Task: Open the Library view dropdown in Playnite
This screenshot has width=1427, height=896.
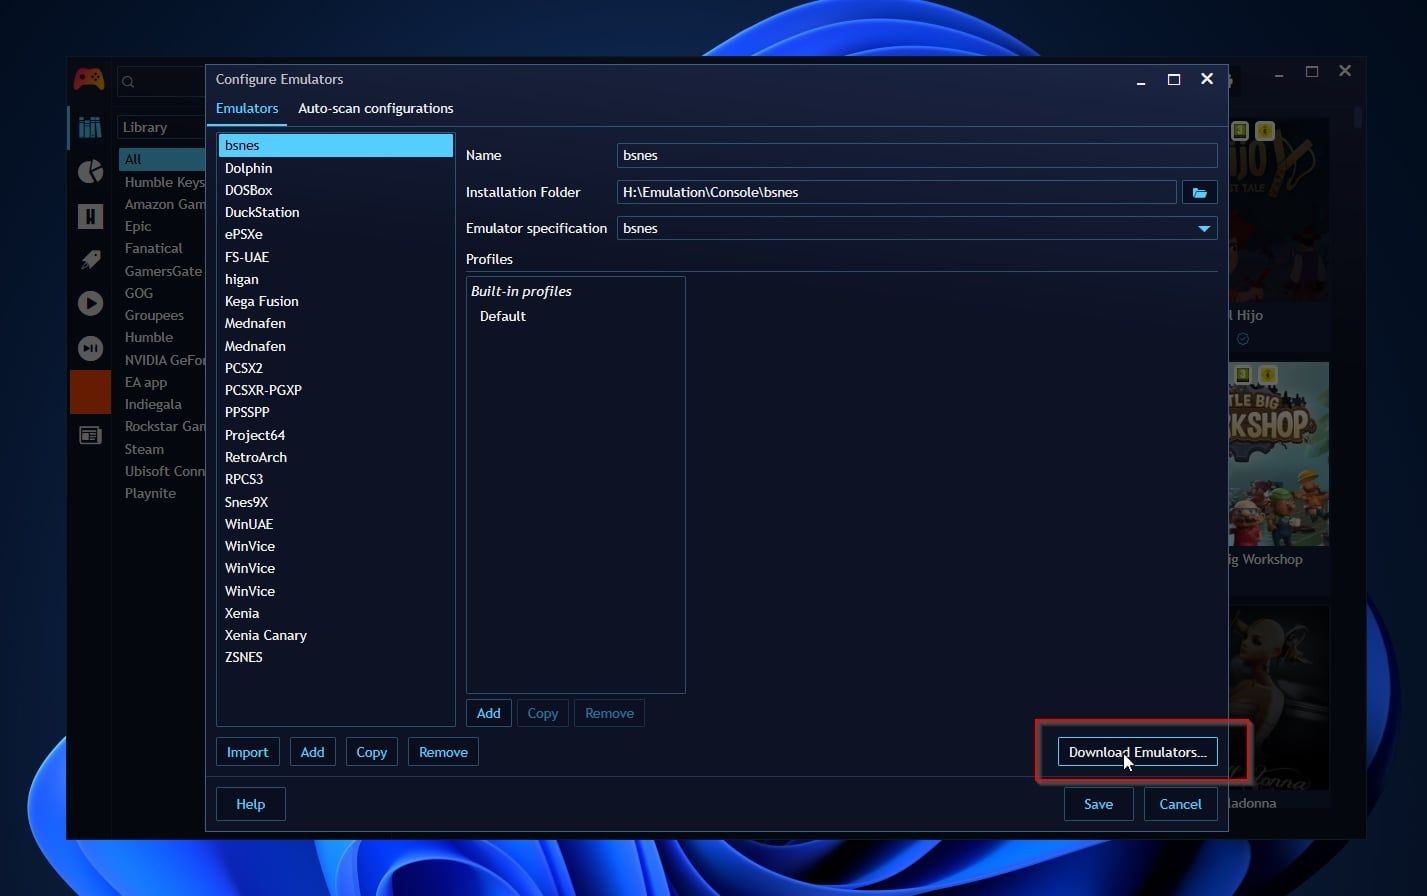Action: click(162, 127)
